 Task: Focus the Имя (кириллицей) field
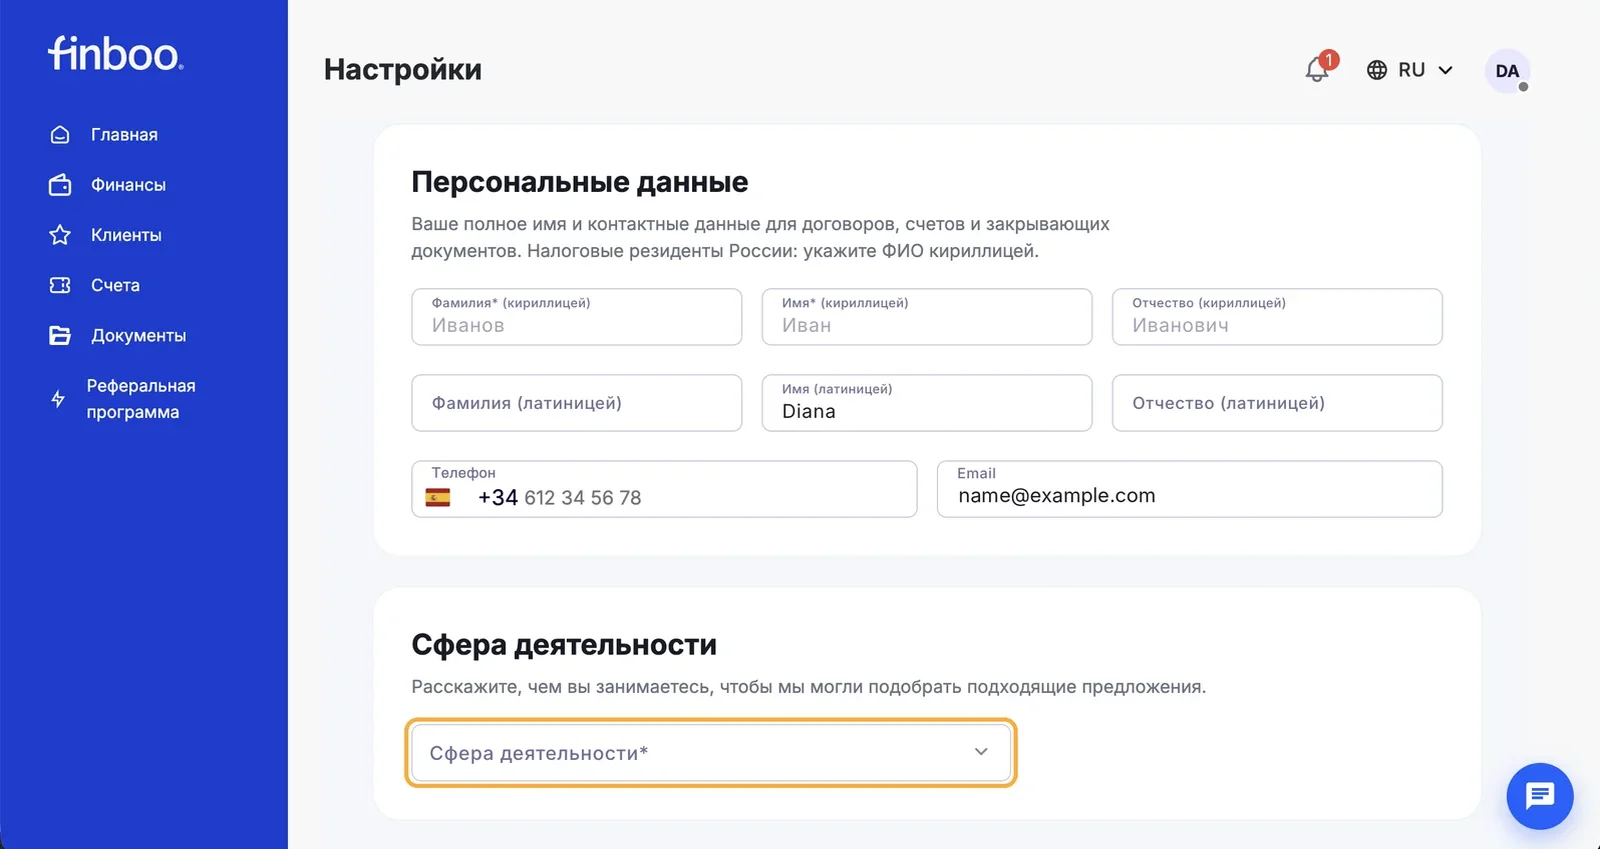pos(927,317)
